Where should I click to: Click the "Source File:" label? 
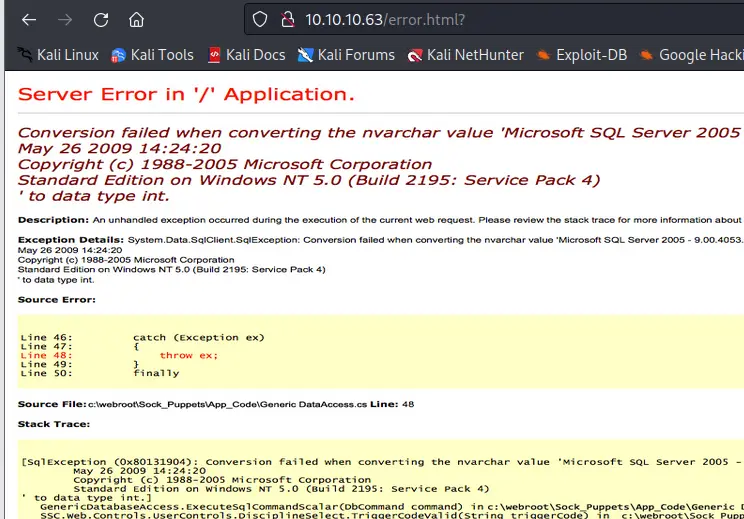point(52,404)
